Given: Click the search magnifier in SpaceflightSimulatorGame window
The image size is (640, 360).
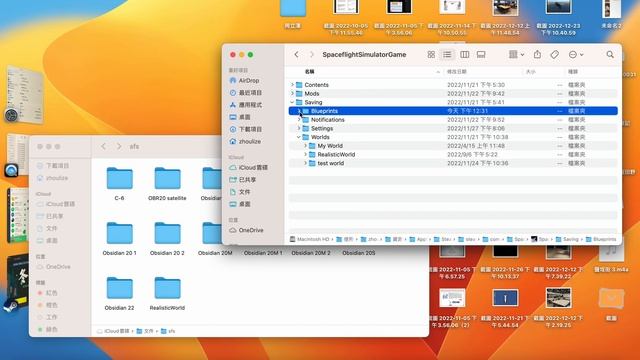Looking at the screenshot, I should tap(610, 55).
